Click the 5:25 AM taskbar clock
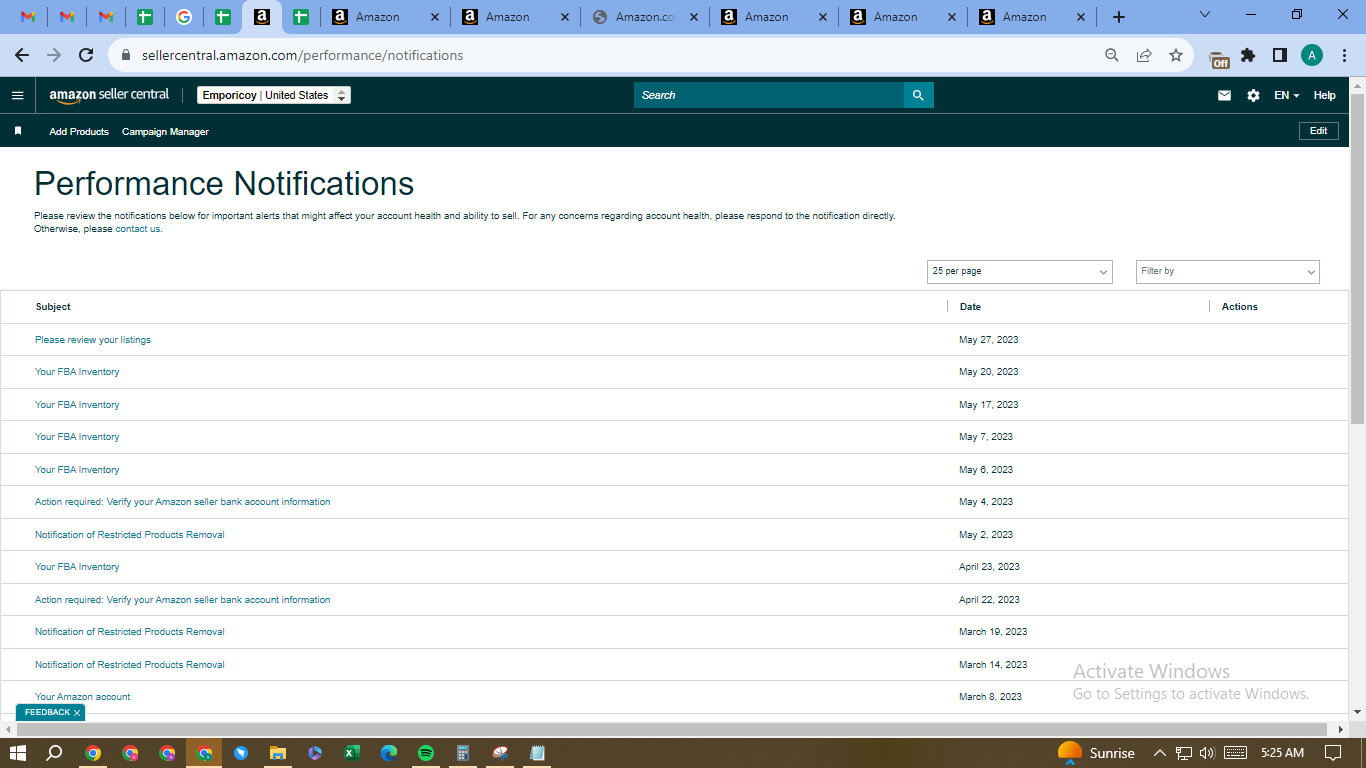Screen dimensions: 1366x768 pyautogui.click(x=1282, y=753)
